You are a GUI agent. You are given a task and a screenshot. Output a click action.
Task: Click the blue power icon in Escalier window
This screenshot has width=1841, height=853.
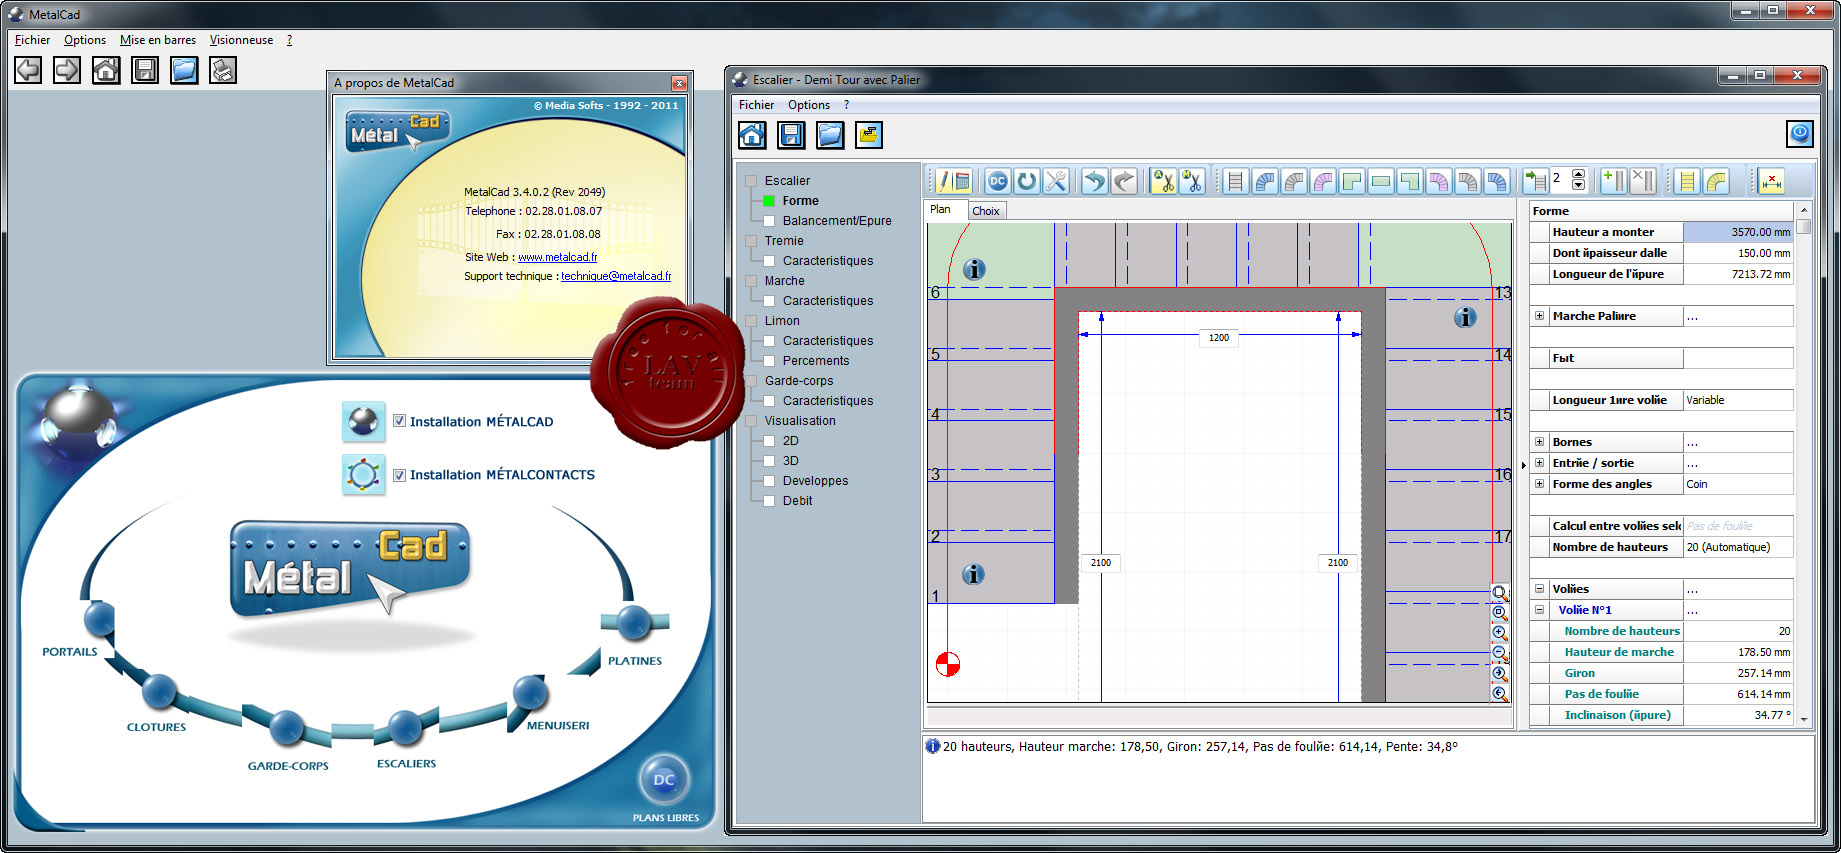click(x=1800, y=133)
